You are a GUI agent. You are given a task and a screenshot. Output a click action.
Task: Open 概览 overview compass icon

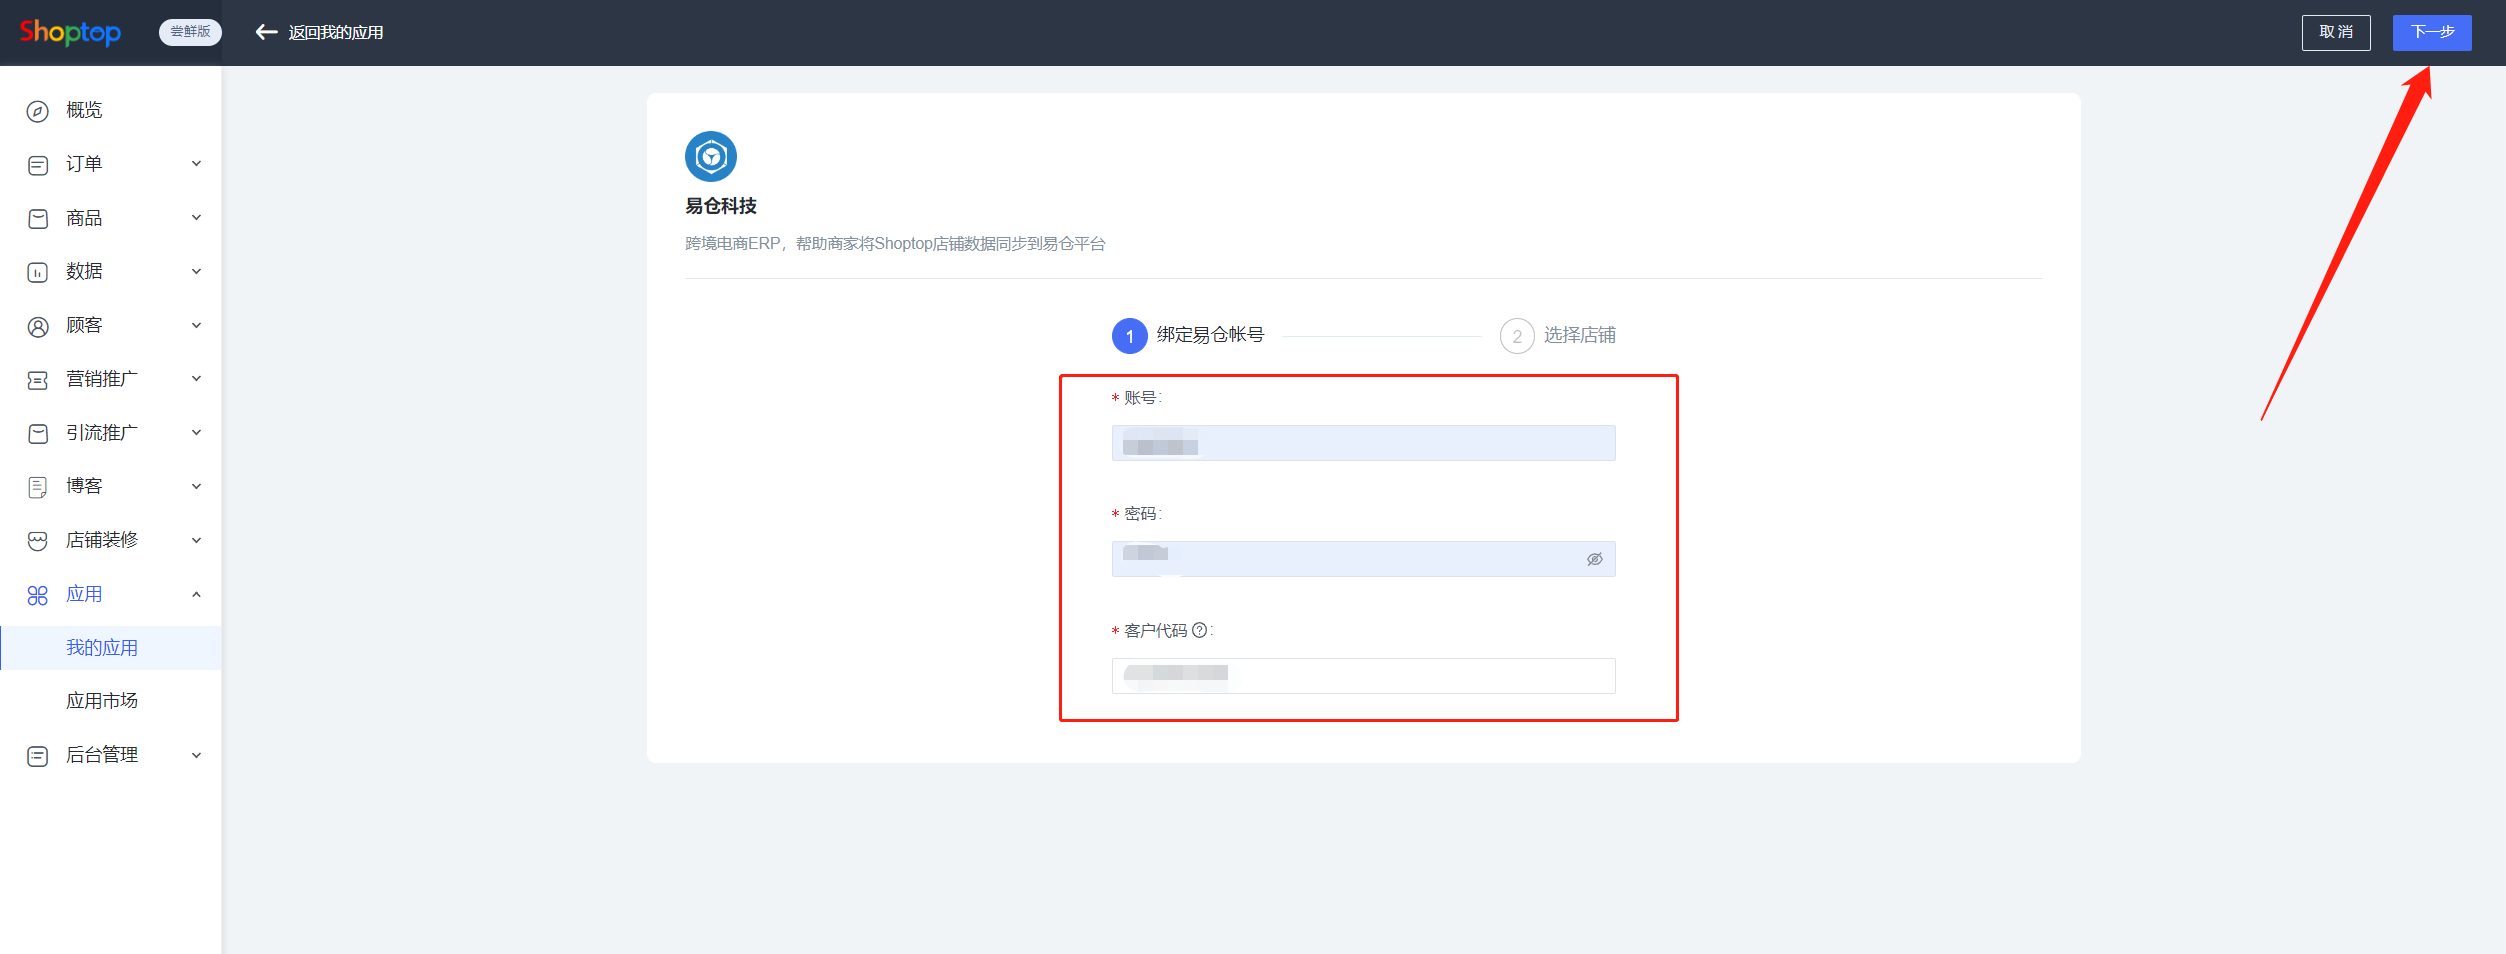(38, 111)
